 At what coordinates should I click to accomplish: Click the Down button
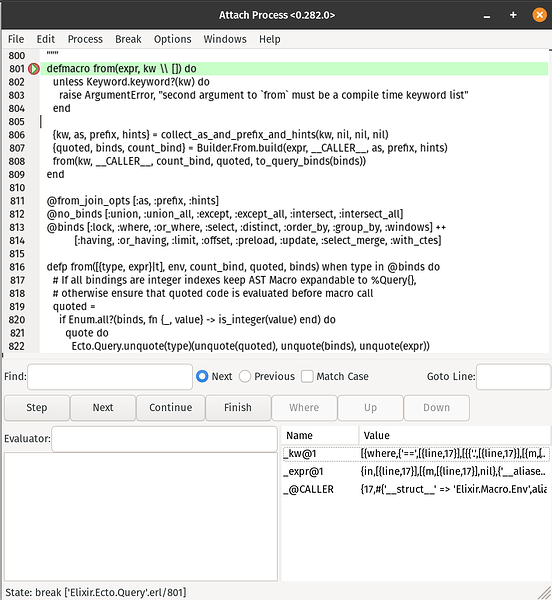click(x=436, y=408)
